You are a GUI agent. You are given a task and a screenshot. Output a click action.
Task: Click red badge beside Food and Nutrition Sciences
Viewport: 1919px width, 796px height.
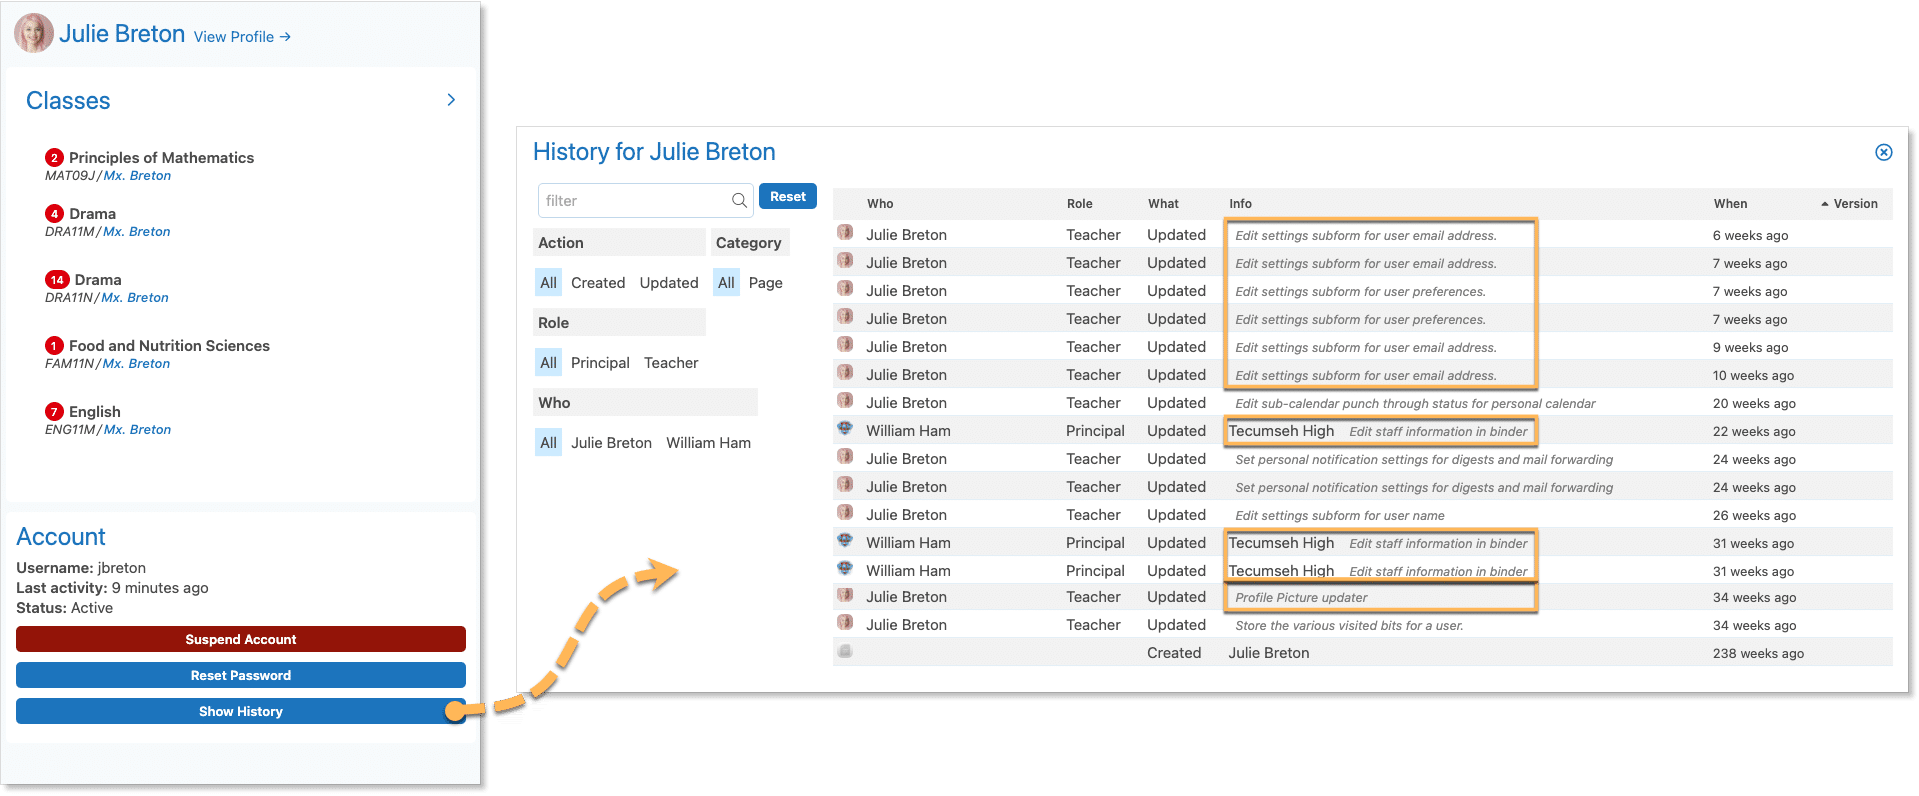[x=54, y=346]
